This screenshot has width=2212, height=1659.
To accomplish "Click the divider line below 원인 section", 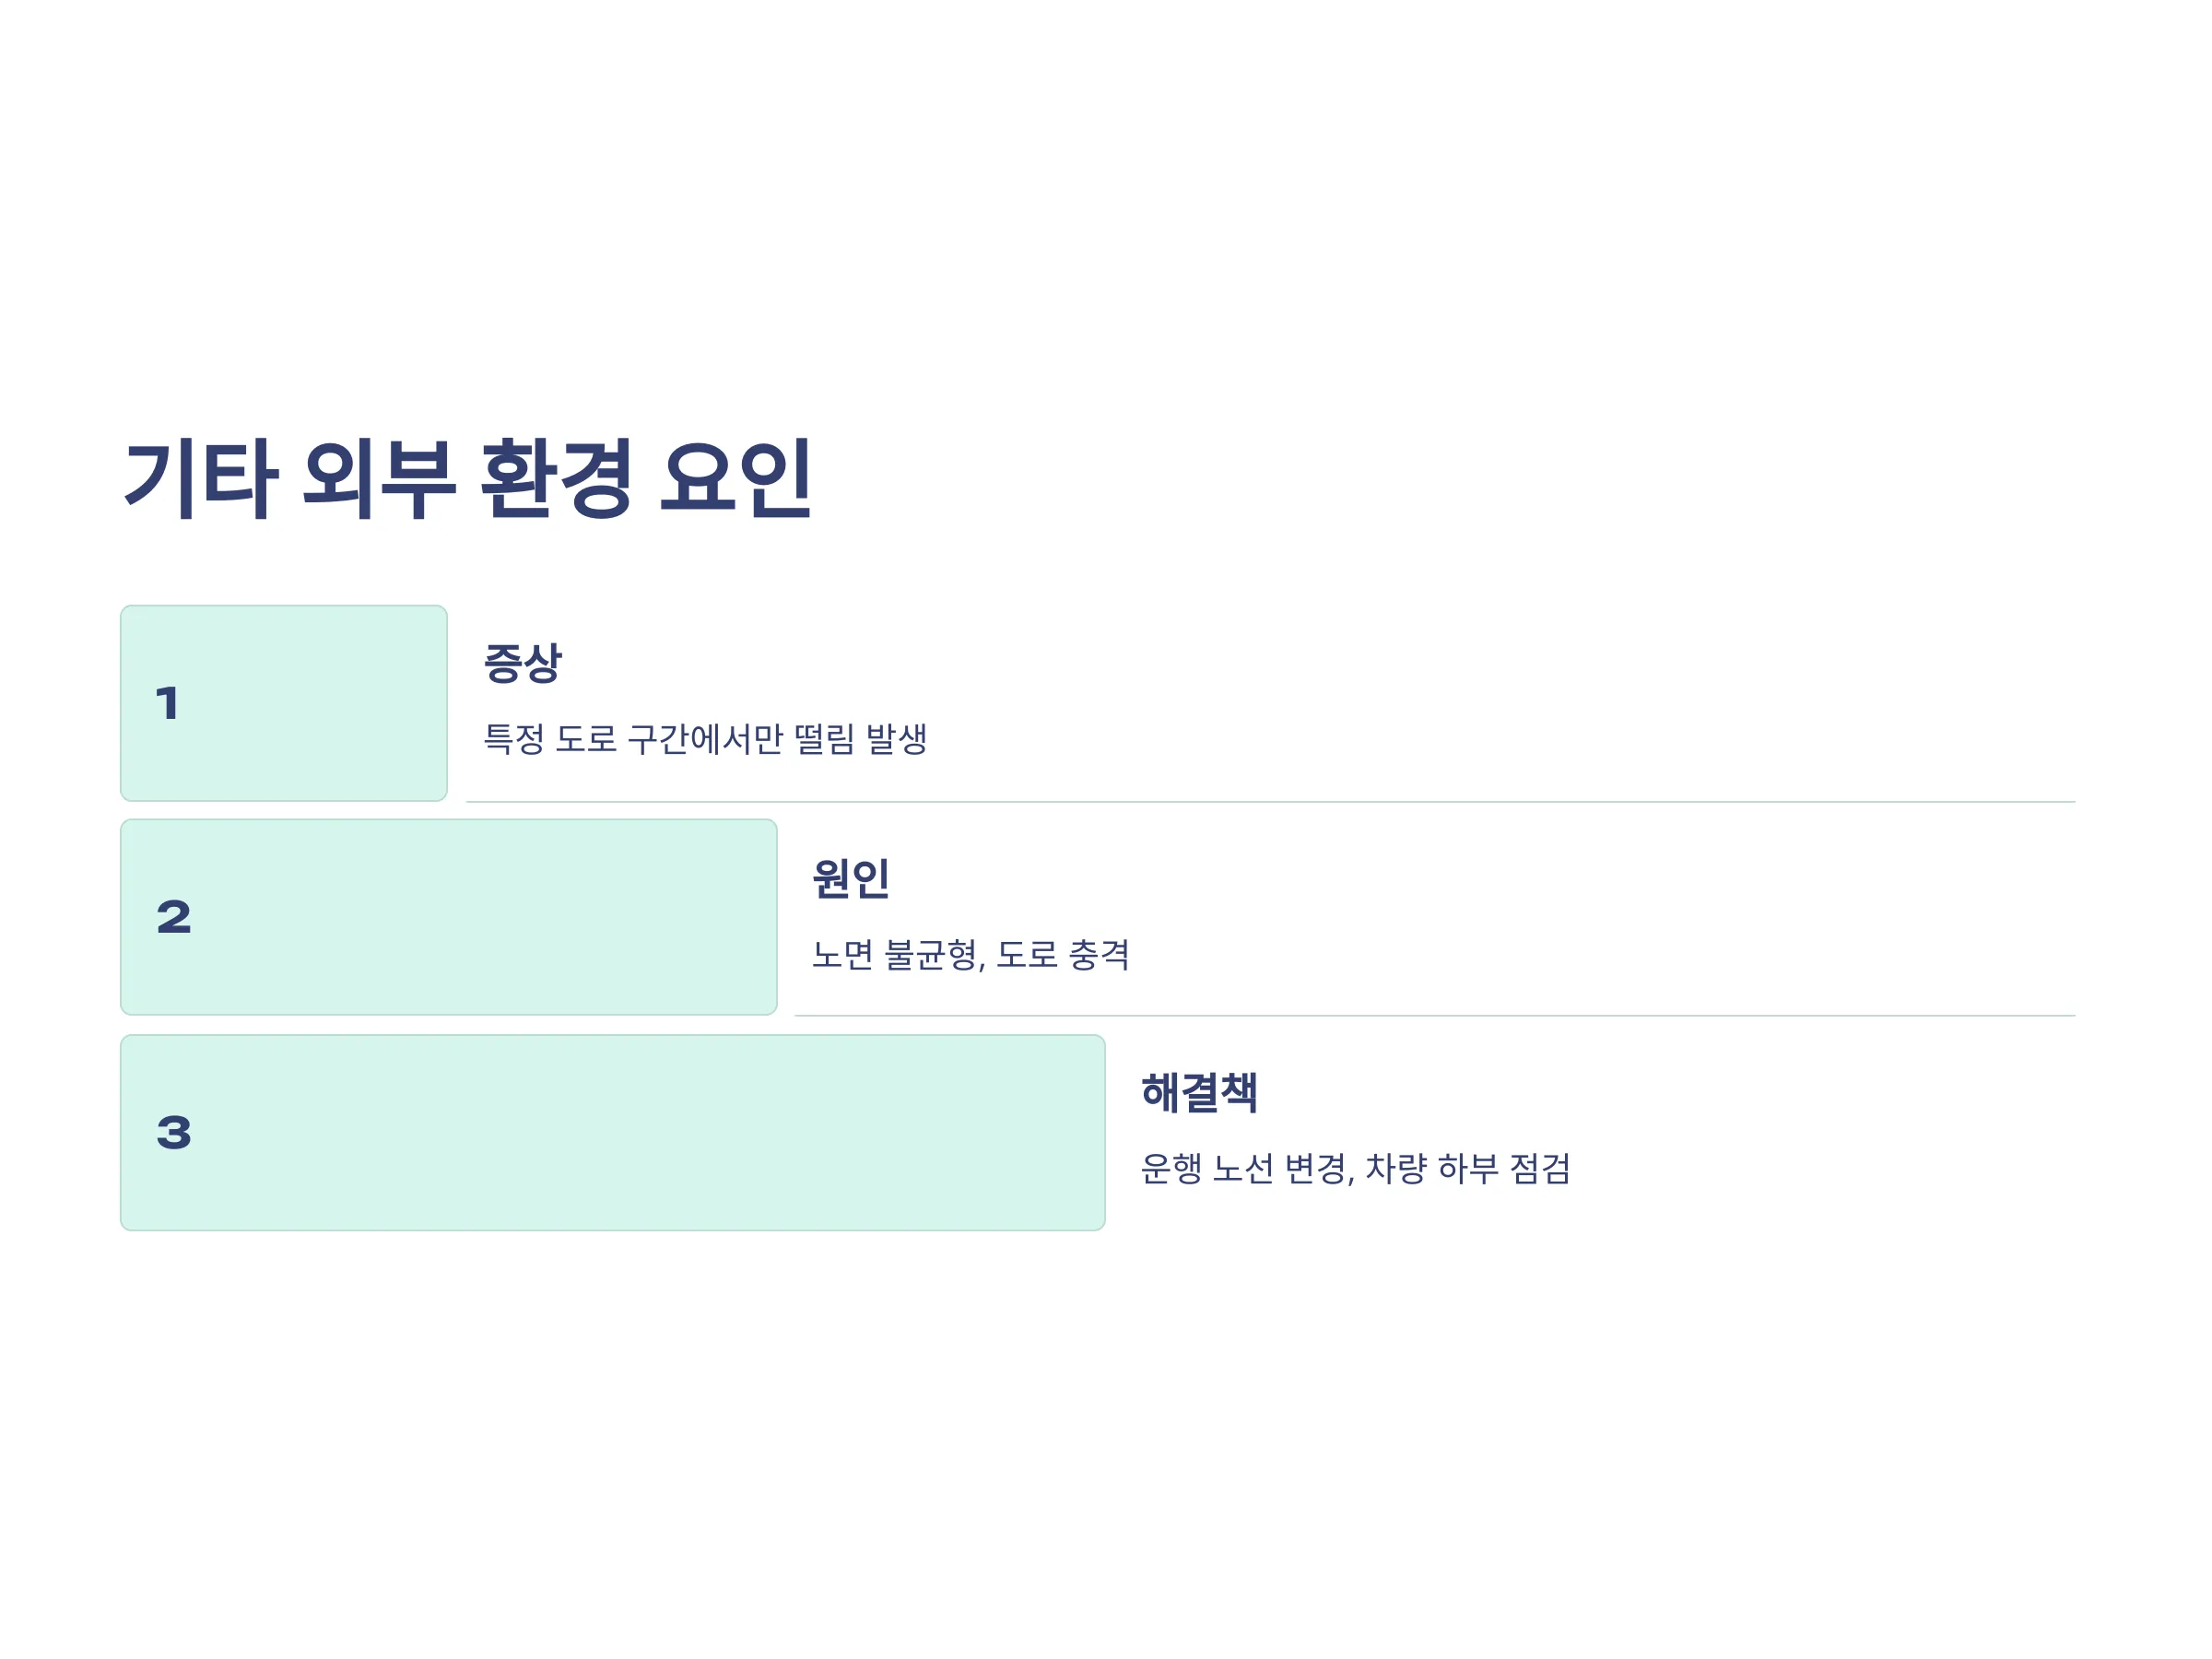I will pyautogui.click(x=1435, y=1016).
